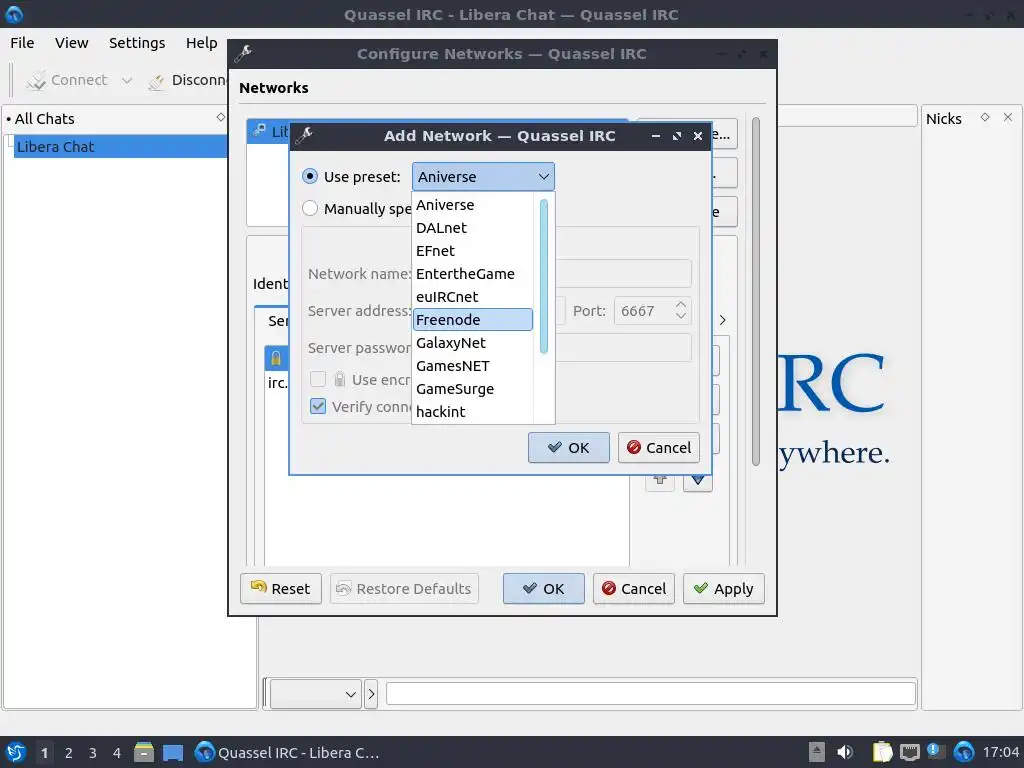1024x768 pixels.
Task: Close the Nicks panel
Action: pos(1008,117)
